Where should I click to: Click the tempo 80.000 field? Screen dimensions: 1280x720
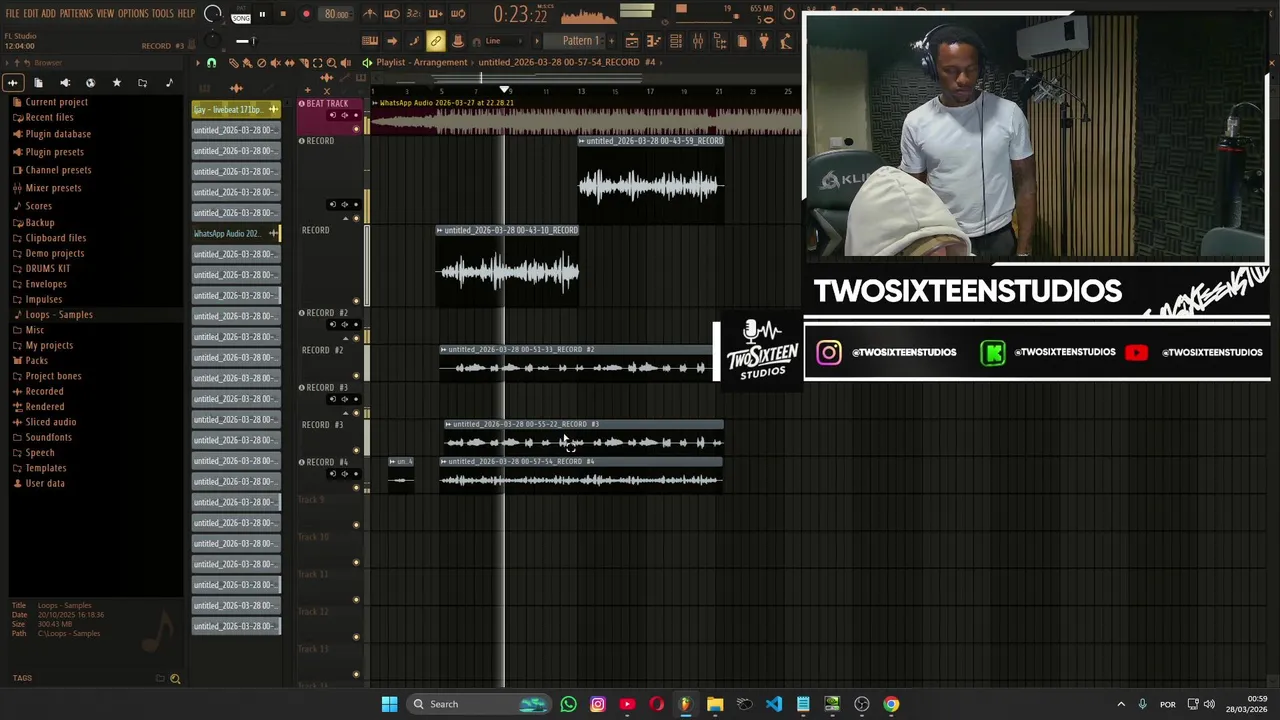336,14
